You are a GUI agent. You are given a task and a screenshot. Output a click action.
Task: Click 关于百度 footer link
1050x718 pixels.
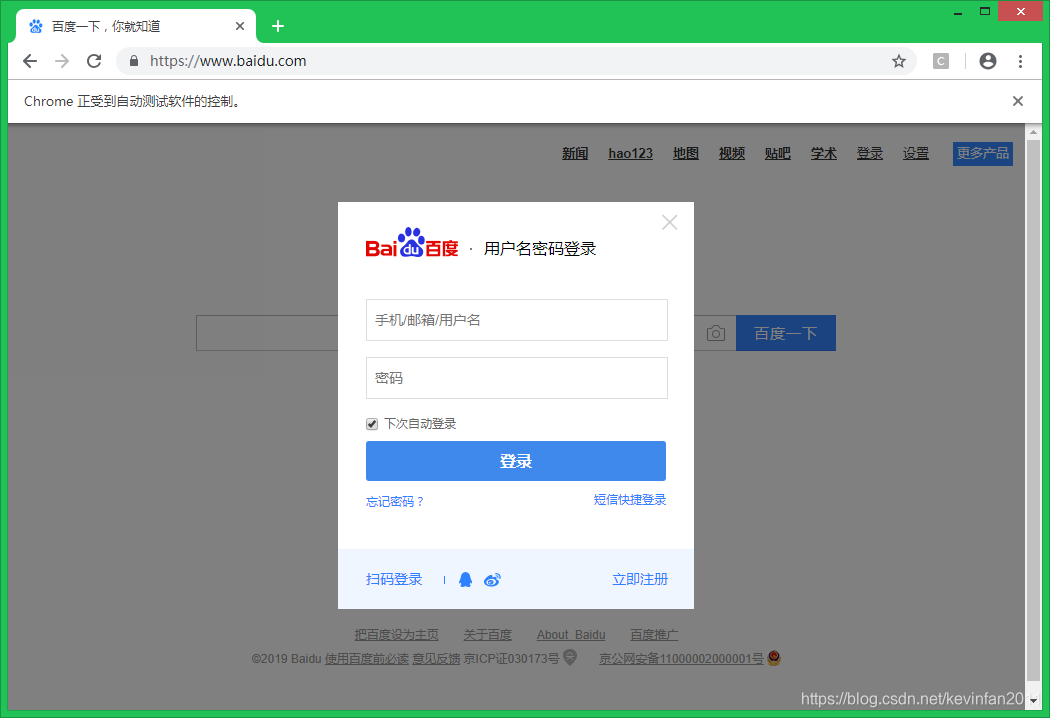488,634
